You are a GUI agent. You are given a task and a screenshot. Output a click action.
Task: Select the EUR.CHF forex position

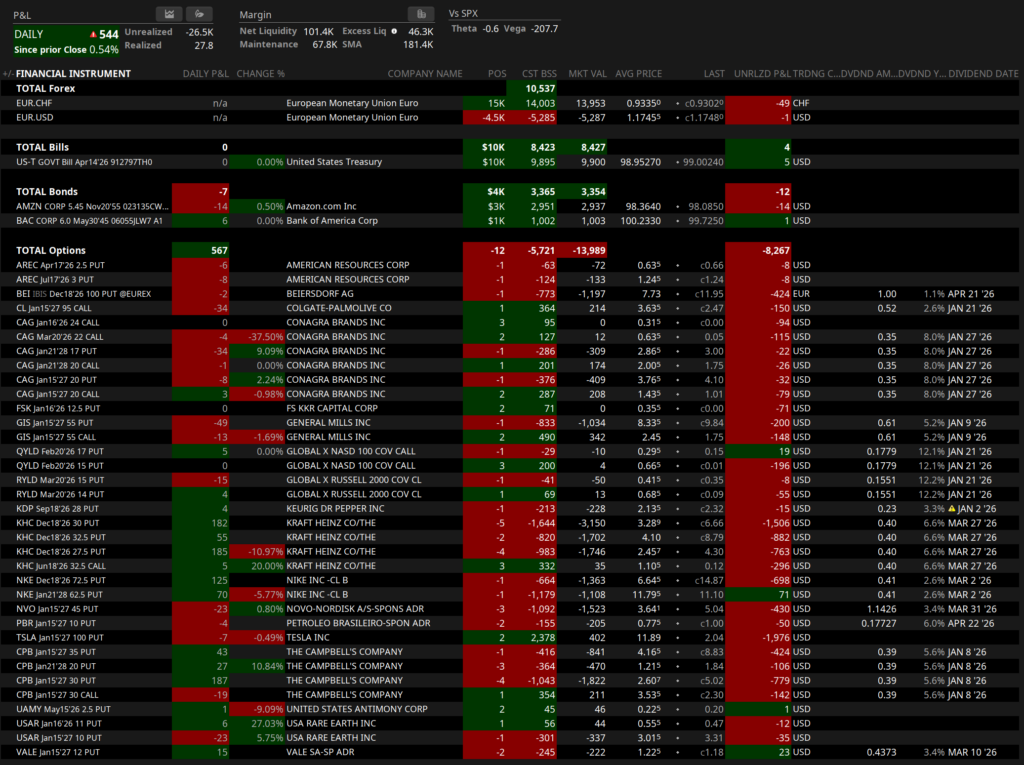(x=35, y=103)
